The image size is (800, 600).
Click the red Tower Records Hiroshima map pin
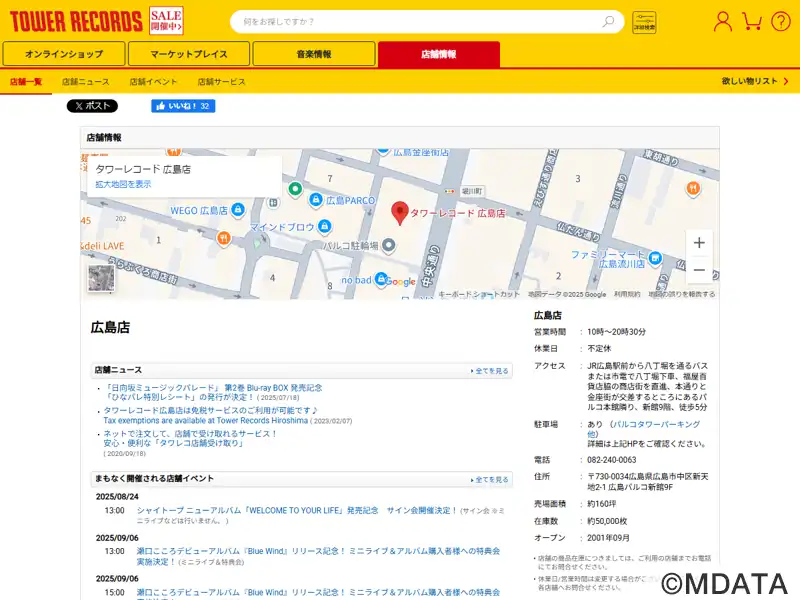(400, 212)
